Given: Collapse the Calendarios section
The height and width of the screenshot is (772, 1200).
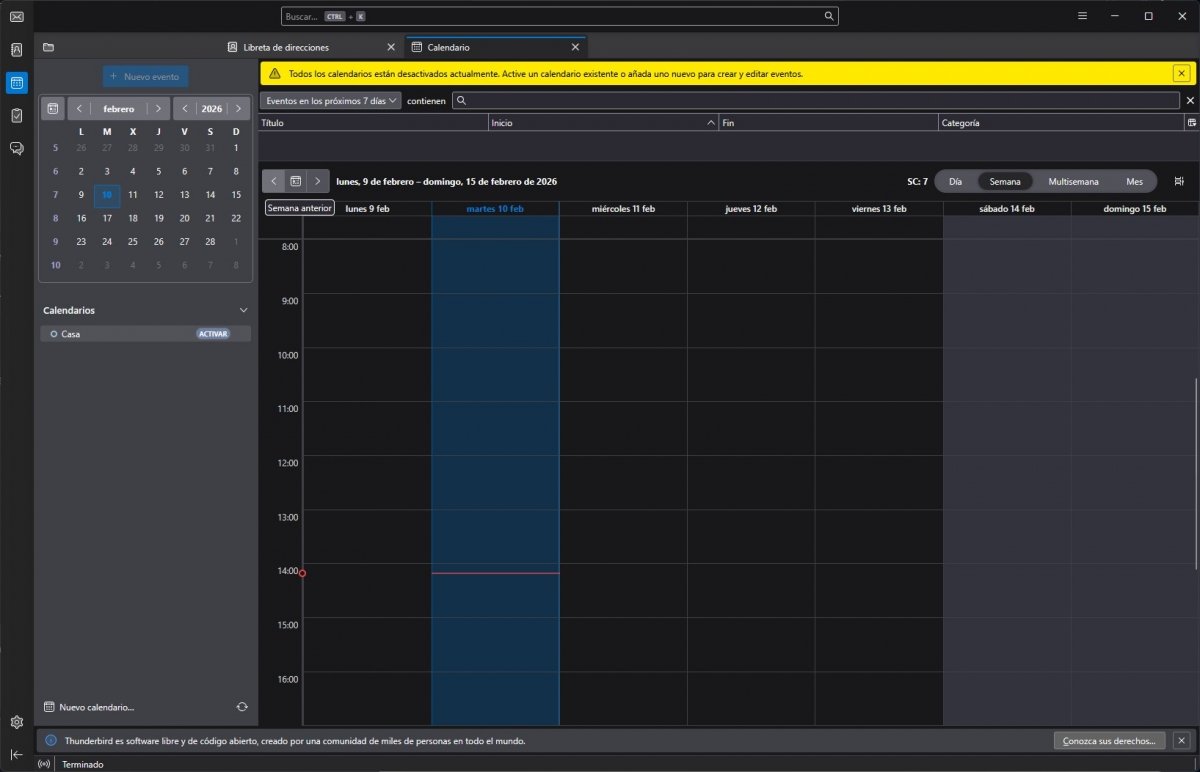Looking at the screenshot, I should pyautogui.click(x=243, y=310).
